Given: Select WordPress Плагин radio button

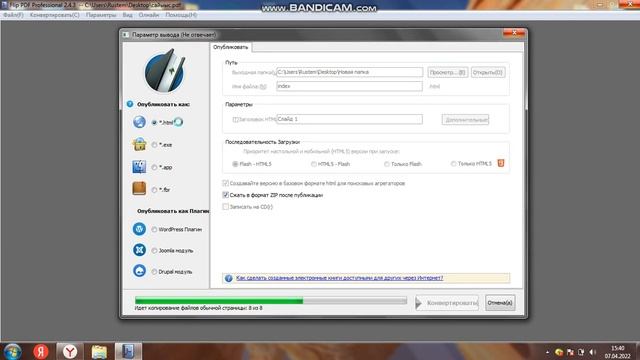Looking at the screenshot, I should [154, 230].
